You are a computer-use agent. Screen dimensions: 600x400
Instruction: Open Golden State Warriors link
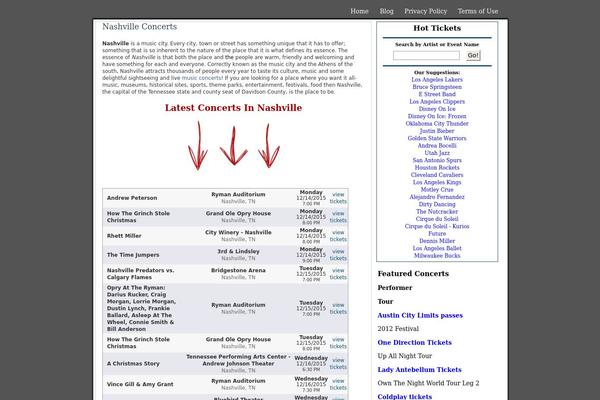pos(437,138)
